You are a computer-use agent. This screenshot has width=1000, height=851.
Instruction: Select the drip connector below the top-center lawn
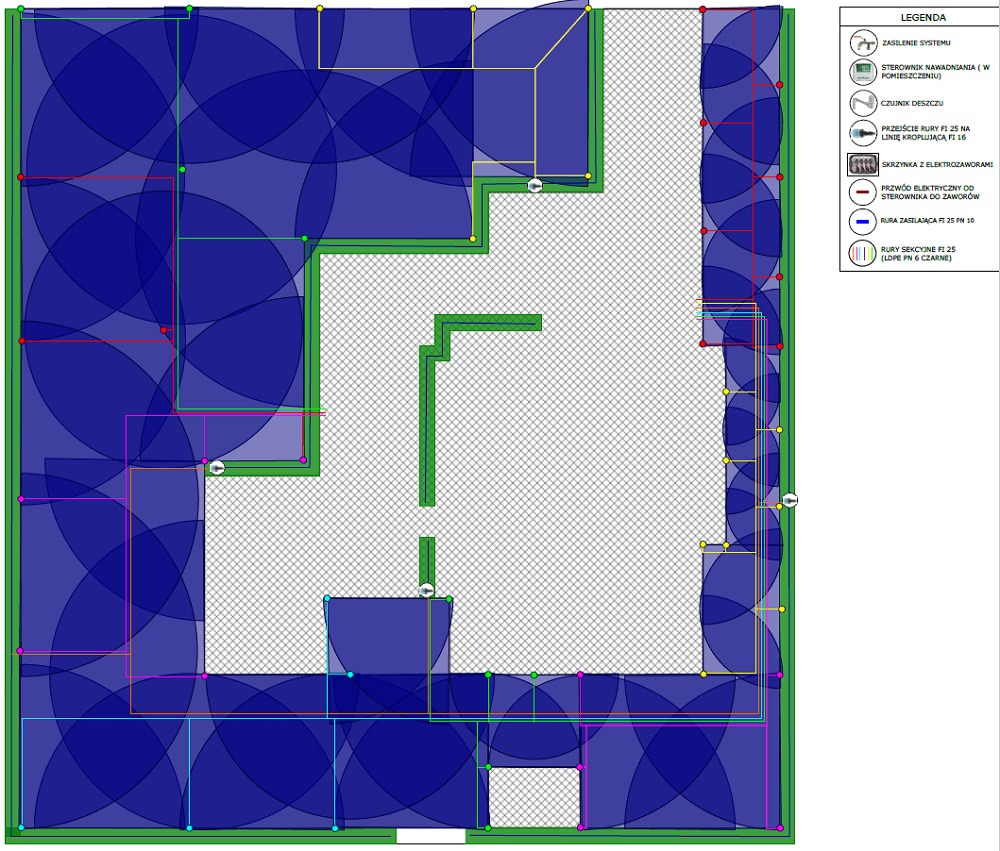pos(535,185)
